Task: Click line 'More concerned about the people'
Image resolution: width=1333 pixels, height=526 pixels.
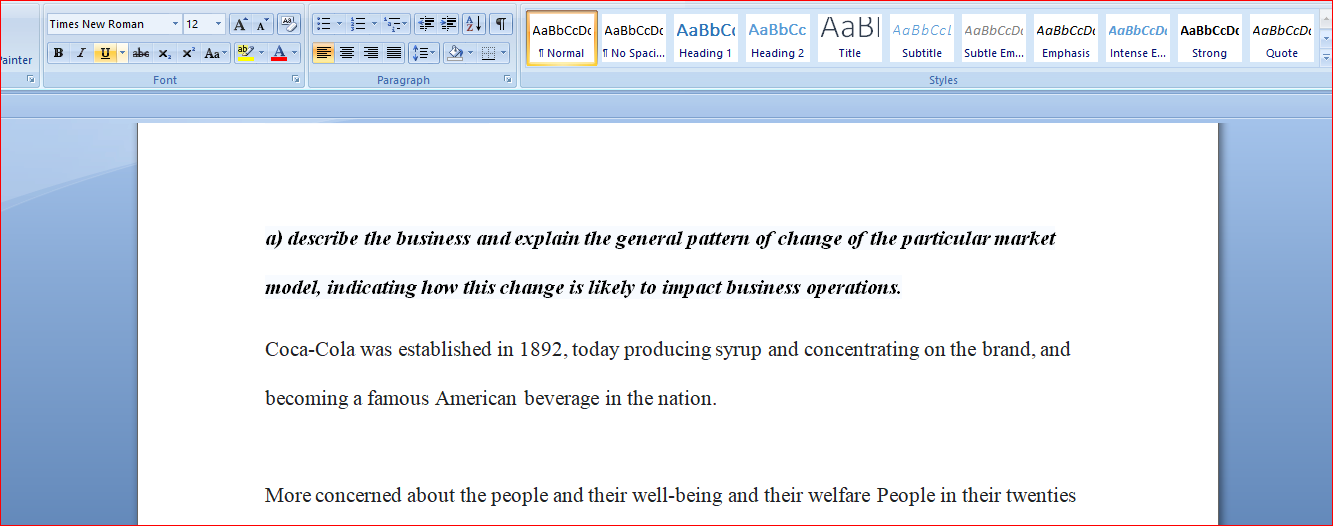Action: point(670,496)
